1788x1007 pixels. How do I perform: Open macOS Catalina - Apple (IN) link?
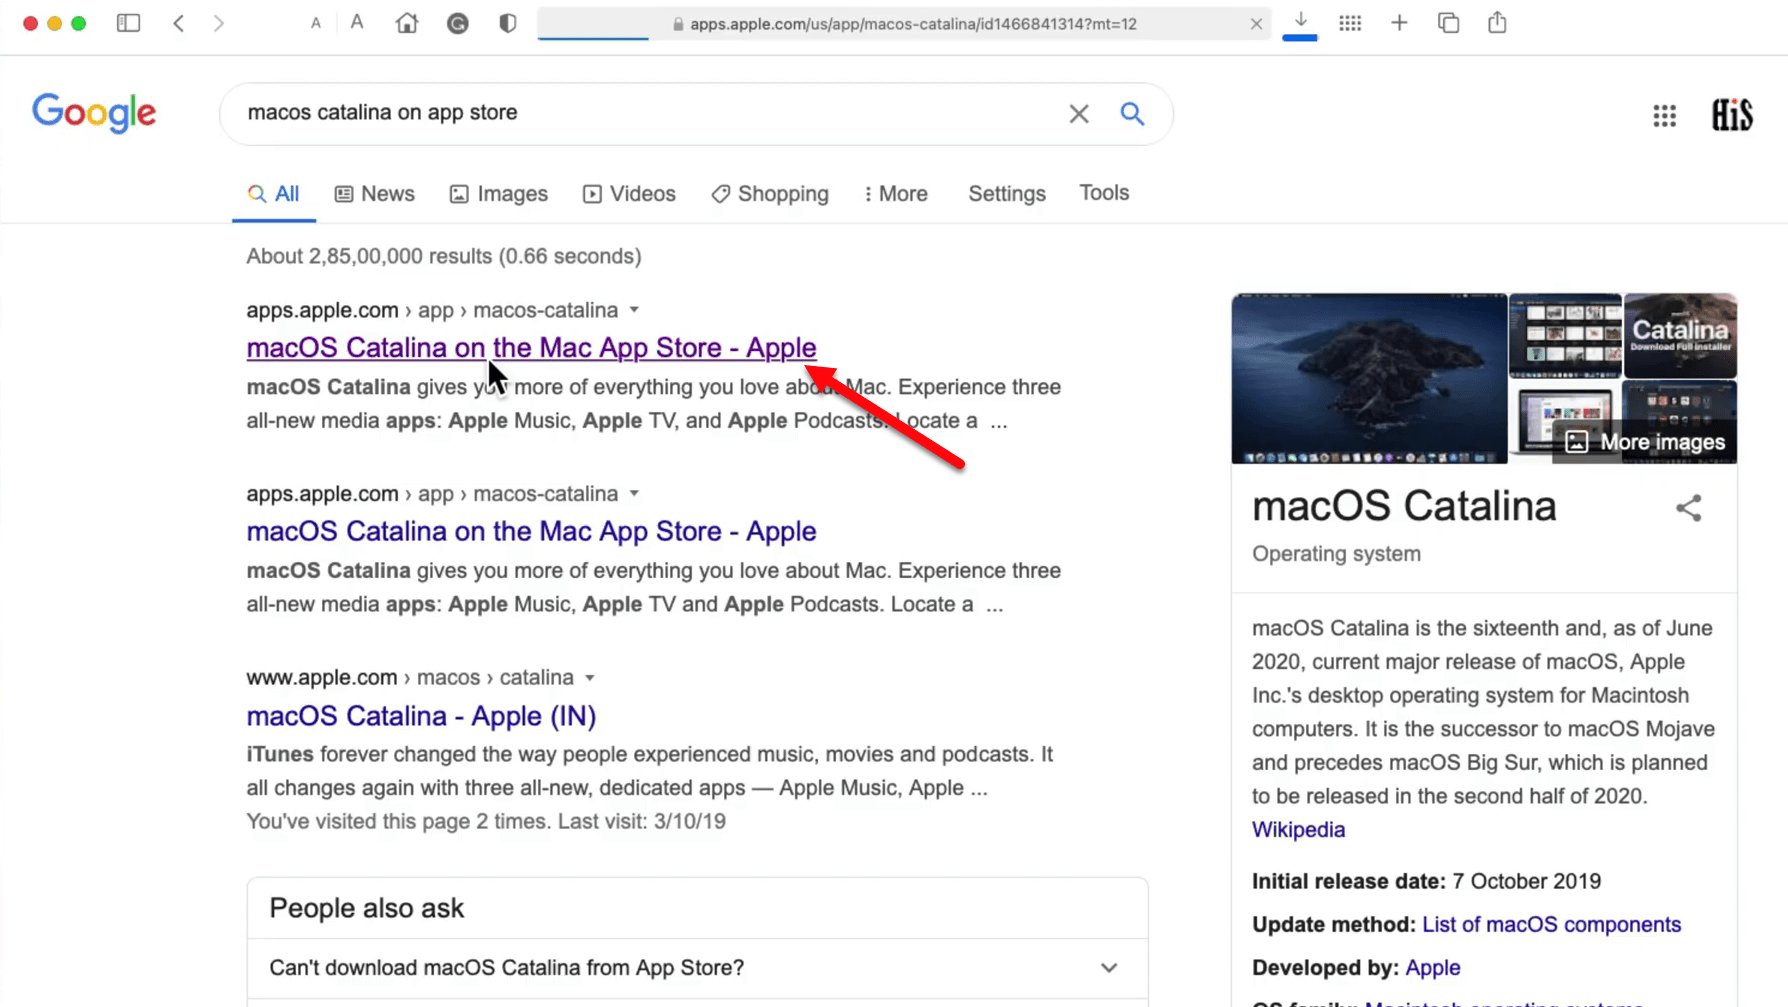421,716
